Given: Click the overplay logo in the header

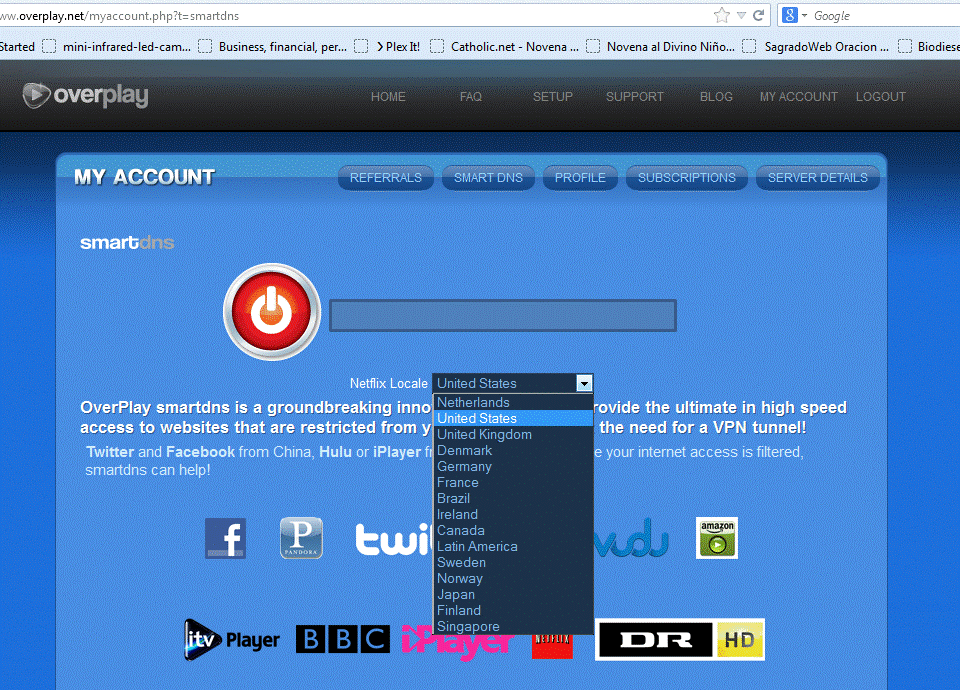Looking at the screenshot, I should coord(85,96).
